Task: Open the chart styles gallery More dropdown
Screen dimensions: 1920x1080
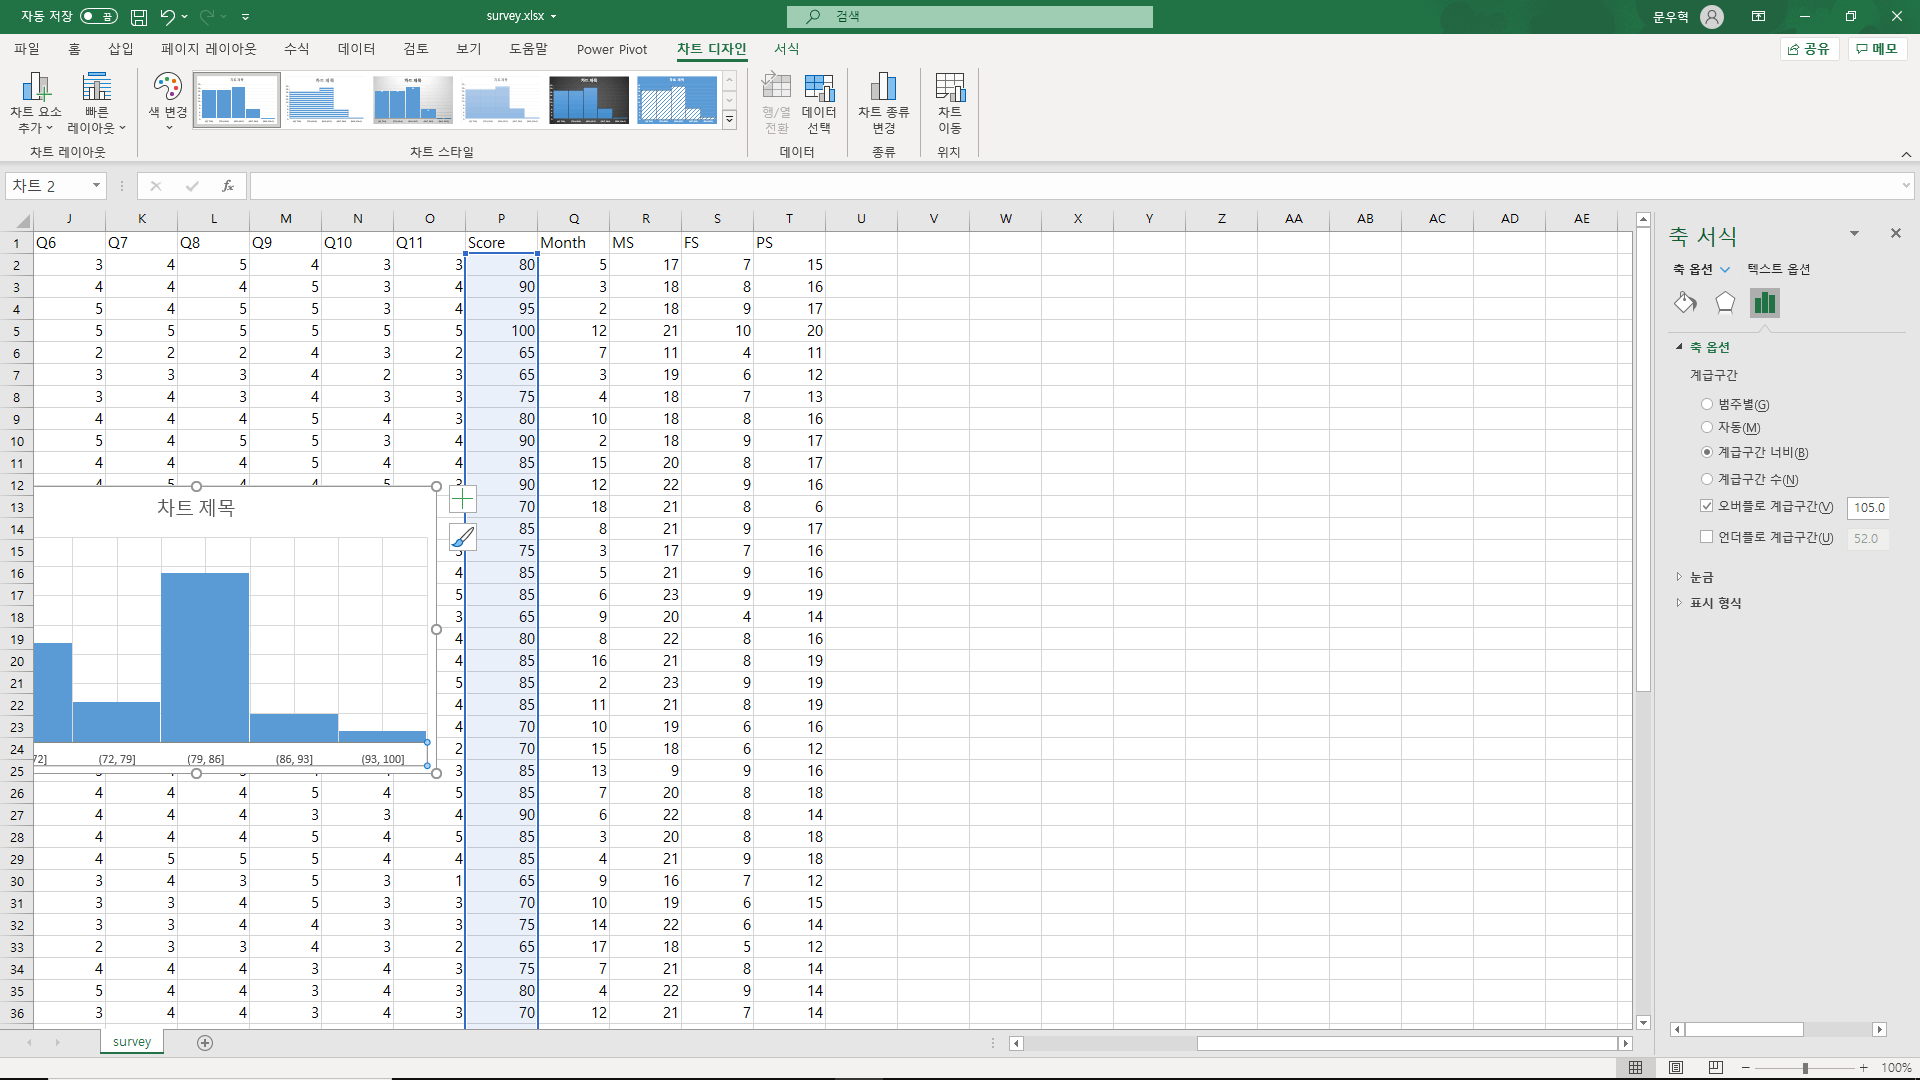Action: click(x=730, y=120)
